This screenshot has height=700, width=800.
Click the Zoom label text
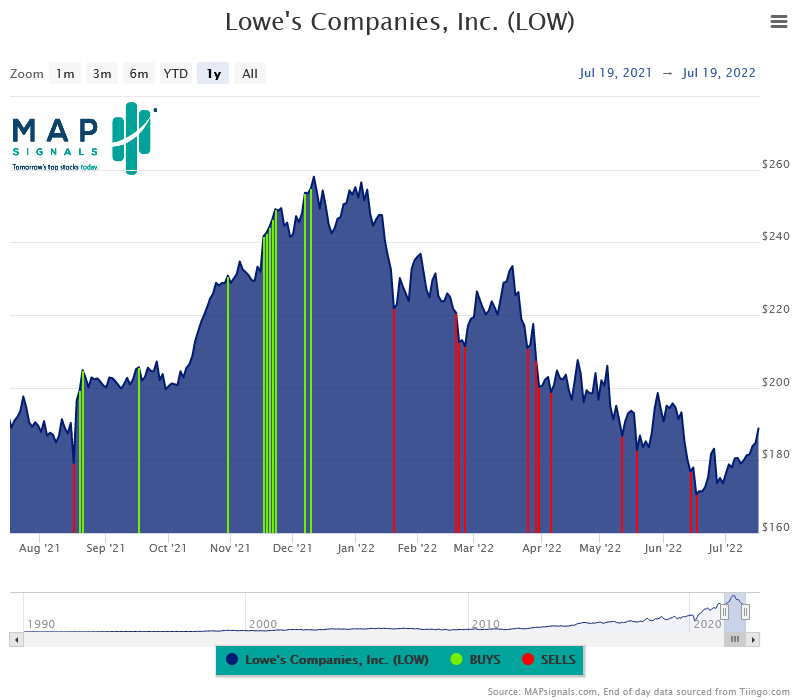(x=27, y=74)
